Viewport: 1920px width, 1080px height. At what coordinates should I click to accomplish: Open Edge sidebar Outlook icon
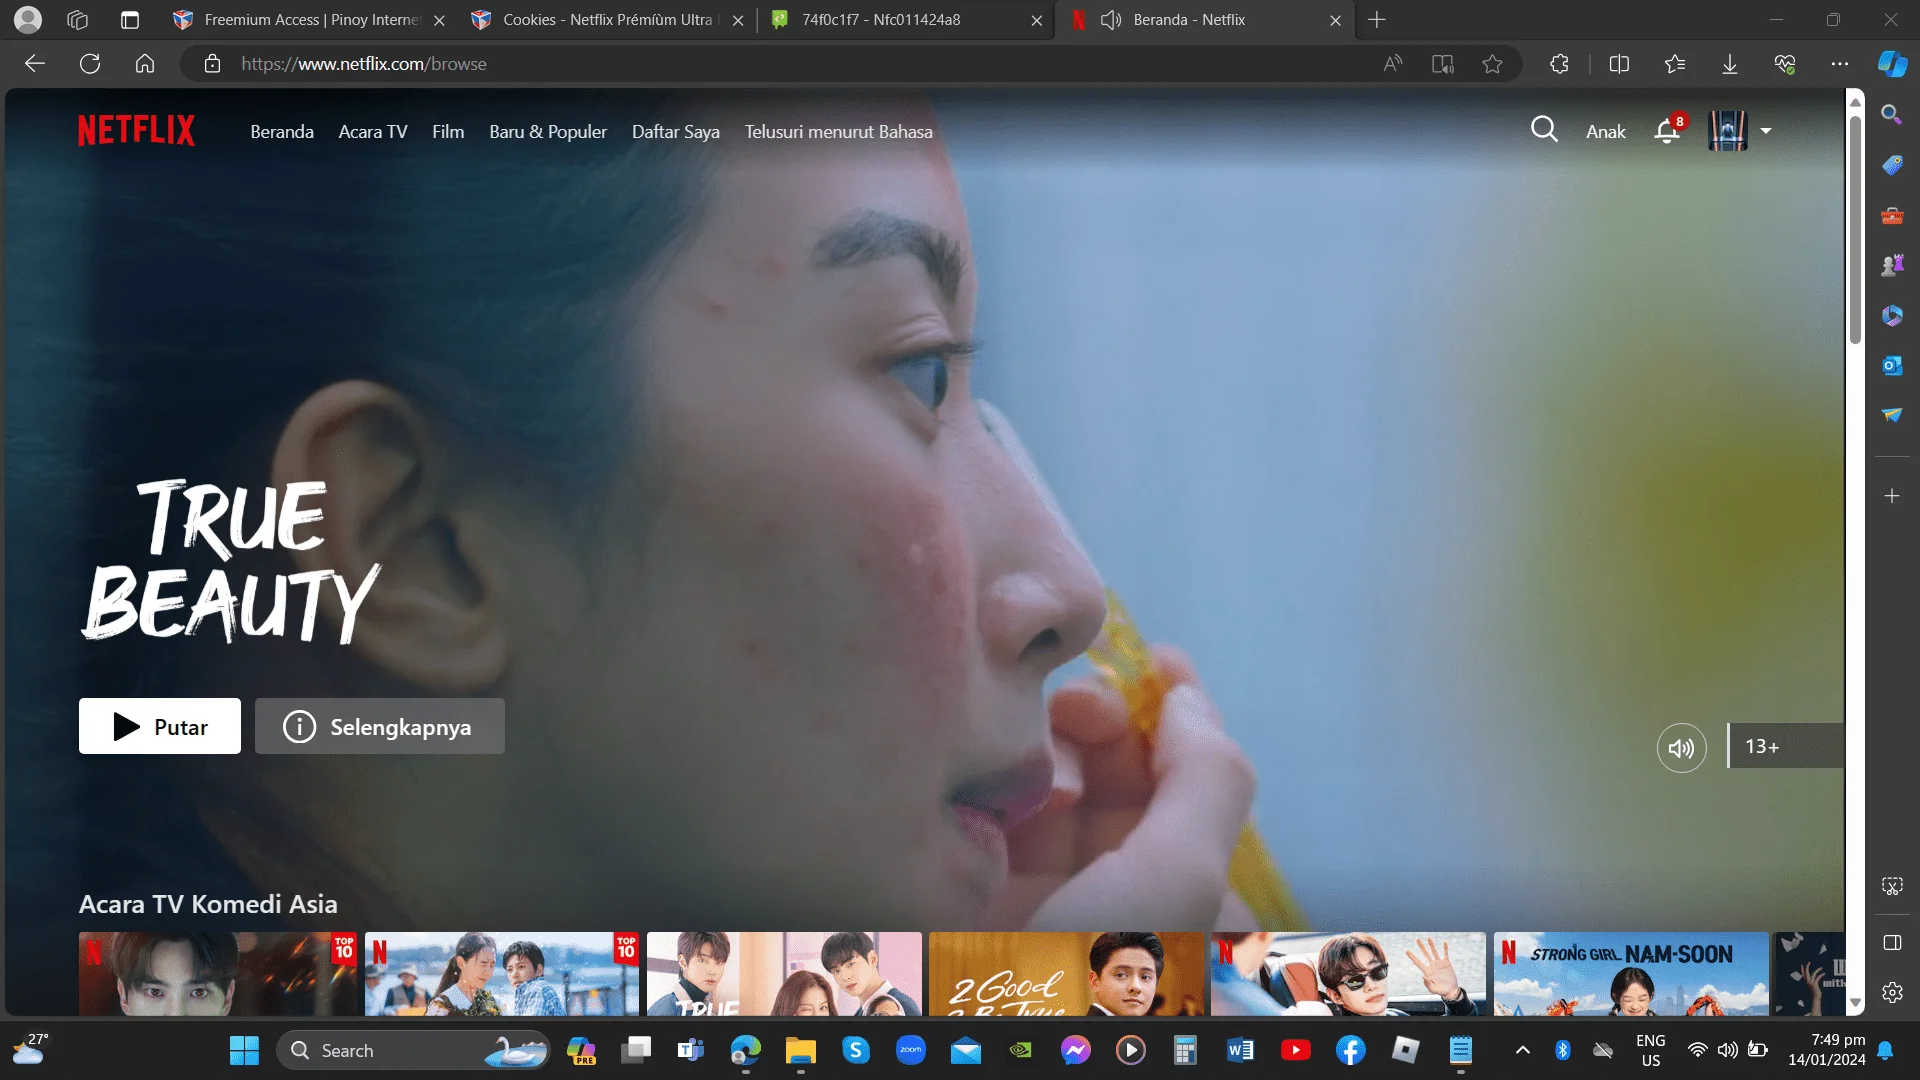pyautogui.click(x=1892, y=366)
